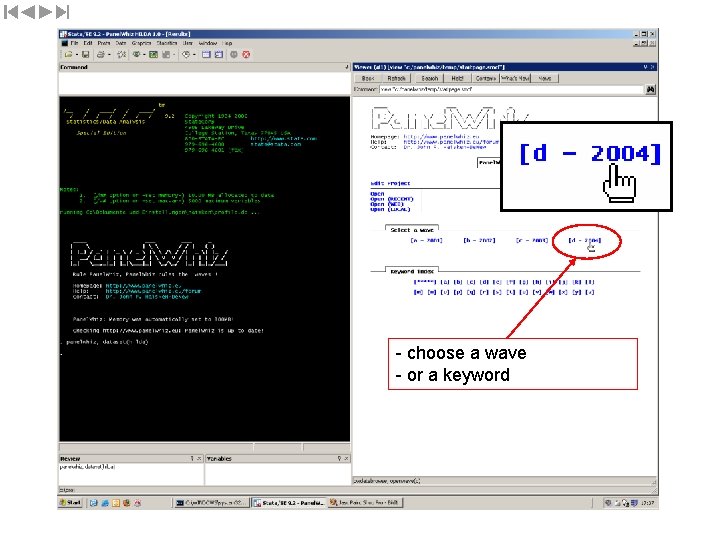Click the Data Browser toolbar icon
This screenshot has width=720, height=540.
[x=219, y=55]
